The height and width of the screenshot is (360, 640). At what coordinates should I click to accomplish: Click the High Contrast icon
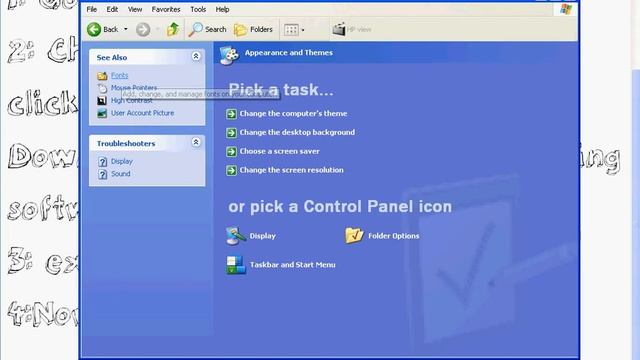tap(102, 100)
